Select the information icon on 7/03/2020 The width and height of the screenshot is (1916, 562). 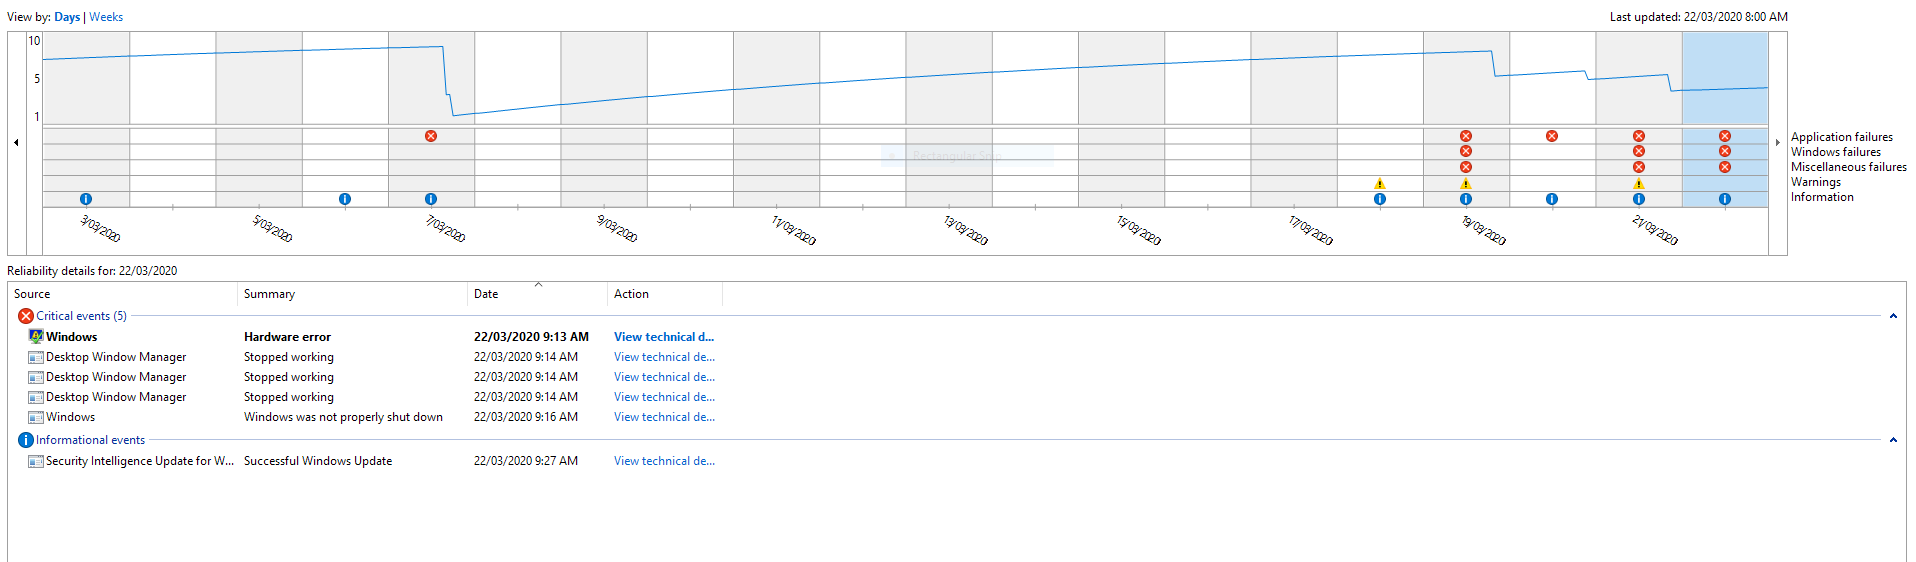click(431, 199)
